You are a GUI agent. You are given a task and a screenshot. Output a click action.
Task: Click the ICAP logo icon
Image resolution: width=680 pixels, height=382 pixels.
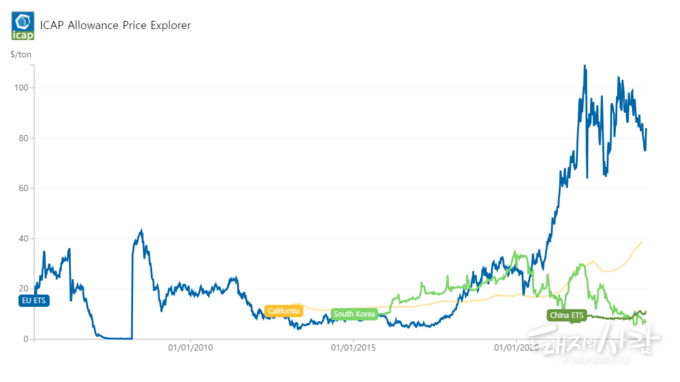click(x=23, y=26)
